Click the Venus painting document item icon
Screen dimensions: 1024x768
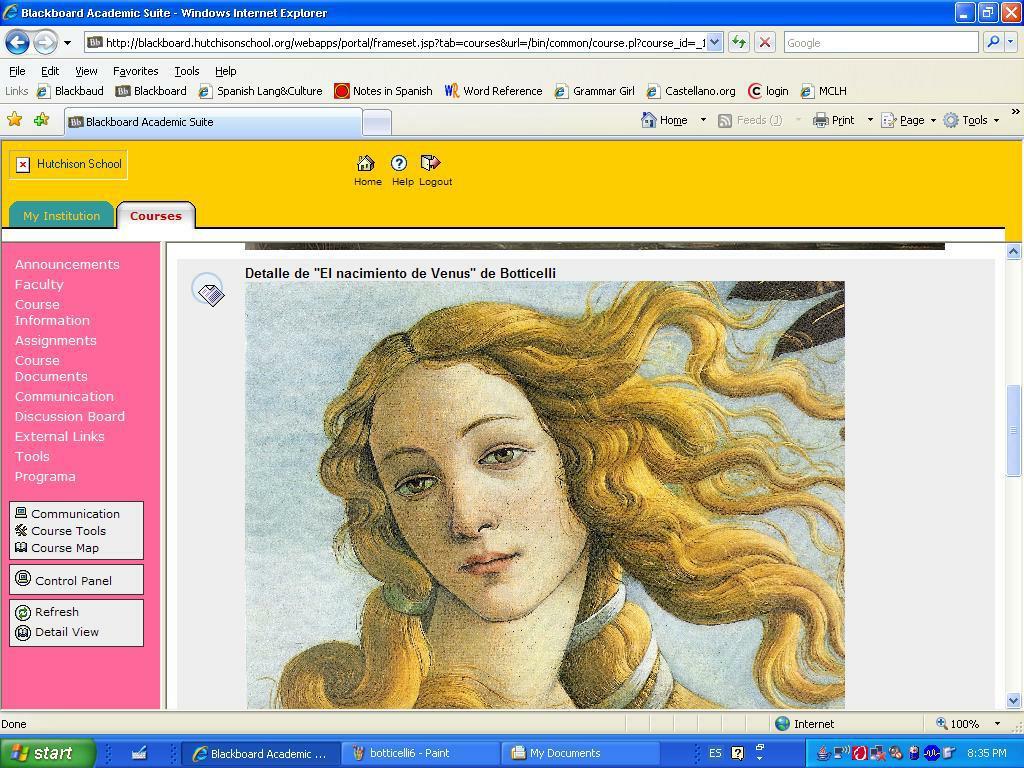tap(208, 290)
